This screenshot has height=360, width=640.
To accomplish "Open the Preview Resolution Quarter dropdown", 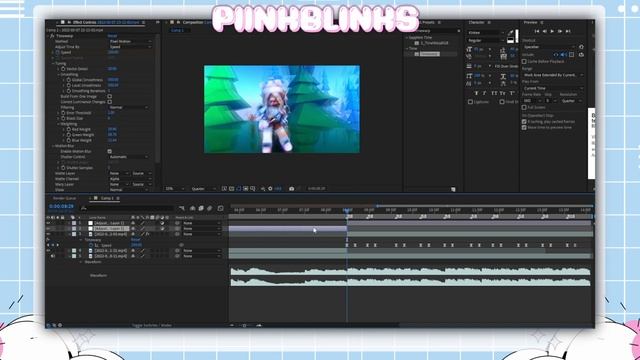I will click(x=571, y=101).
